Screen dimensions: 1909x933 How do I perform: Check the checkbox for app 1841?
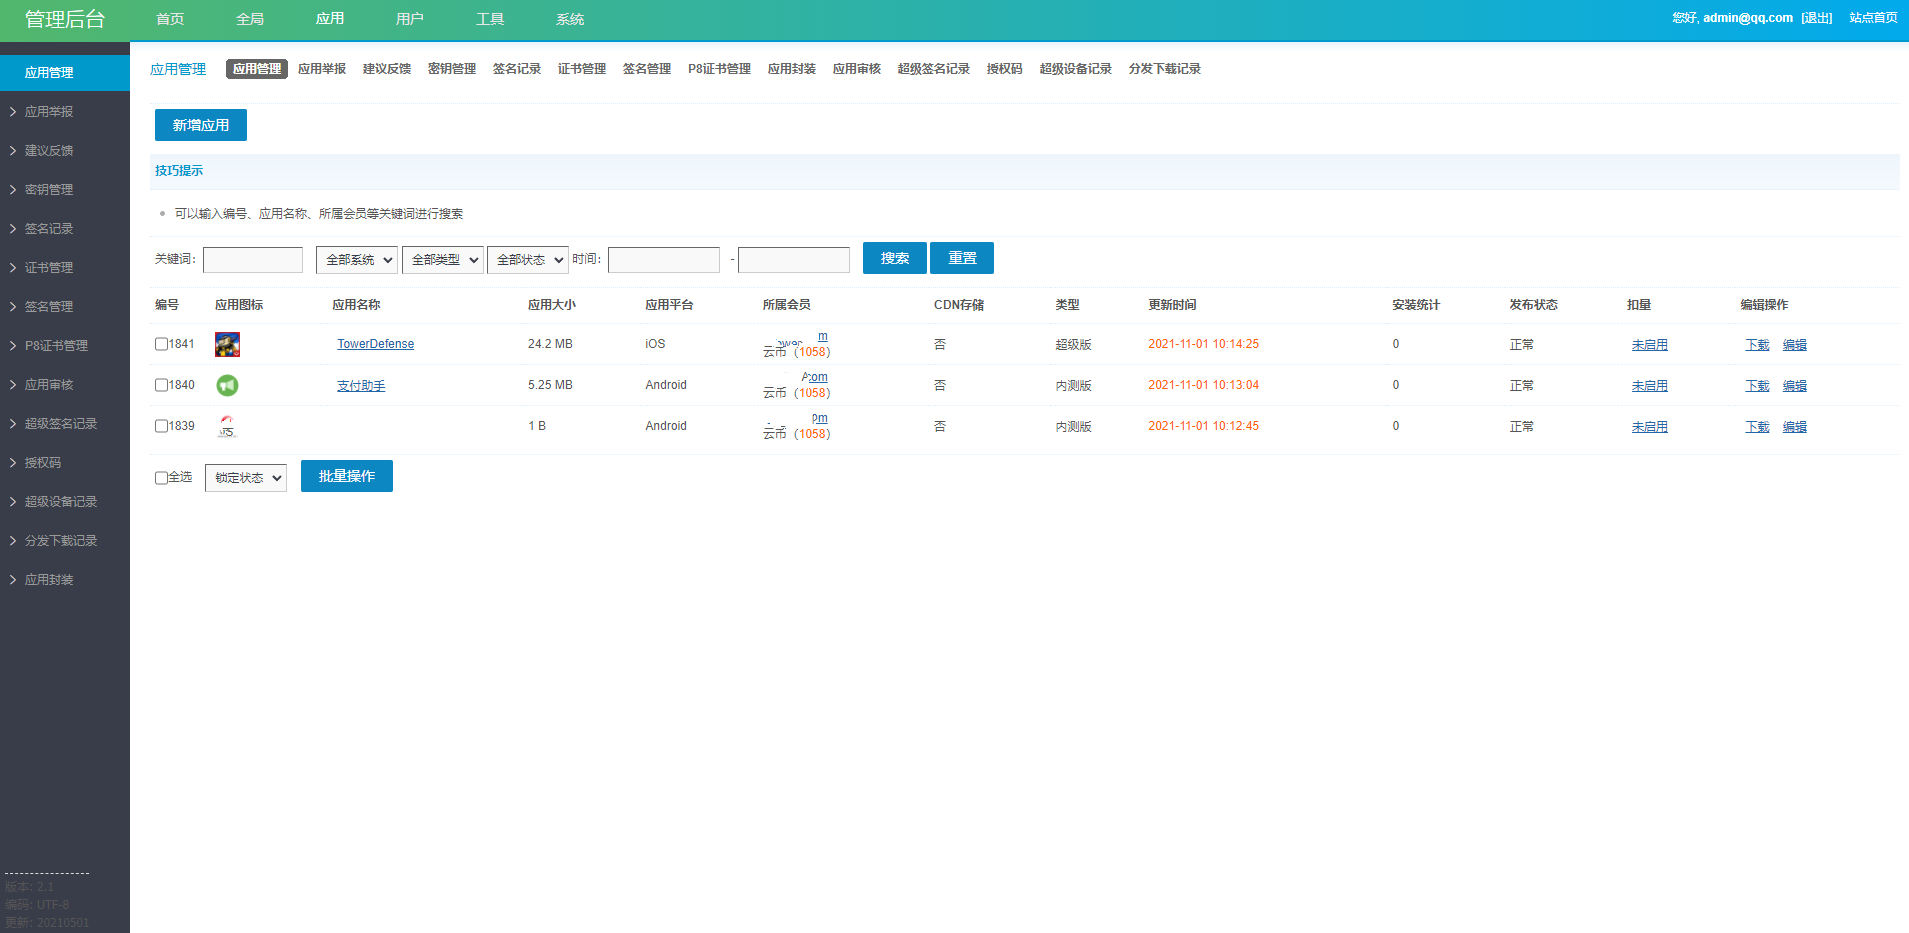click(161, 344)
